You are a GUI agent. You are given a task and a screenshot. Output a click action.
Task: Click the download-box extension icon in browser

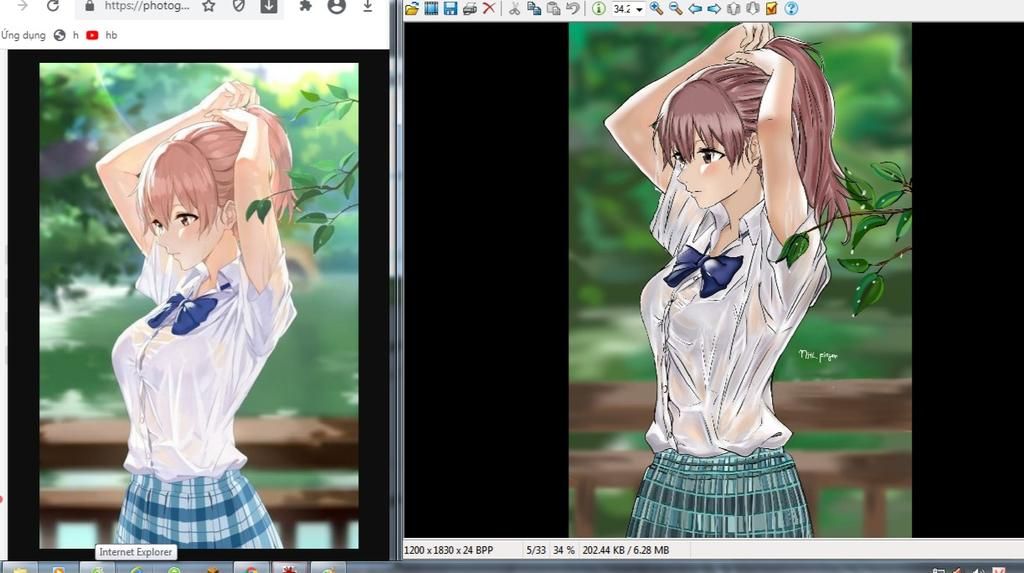click(269, 7)
